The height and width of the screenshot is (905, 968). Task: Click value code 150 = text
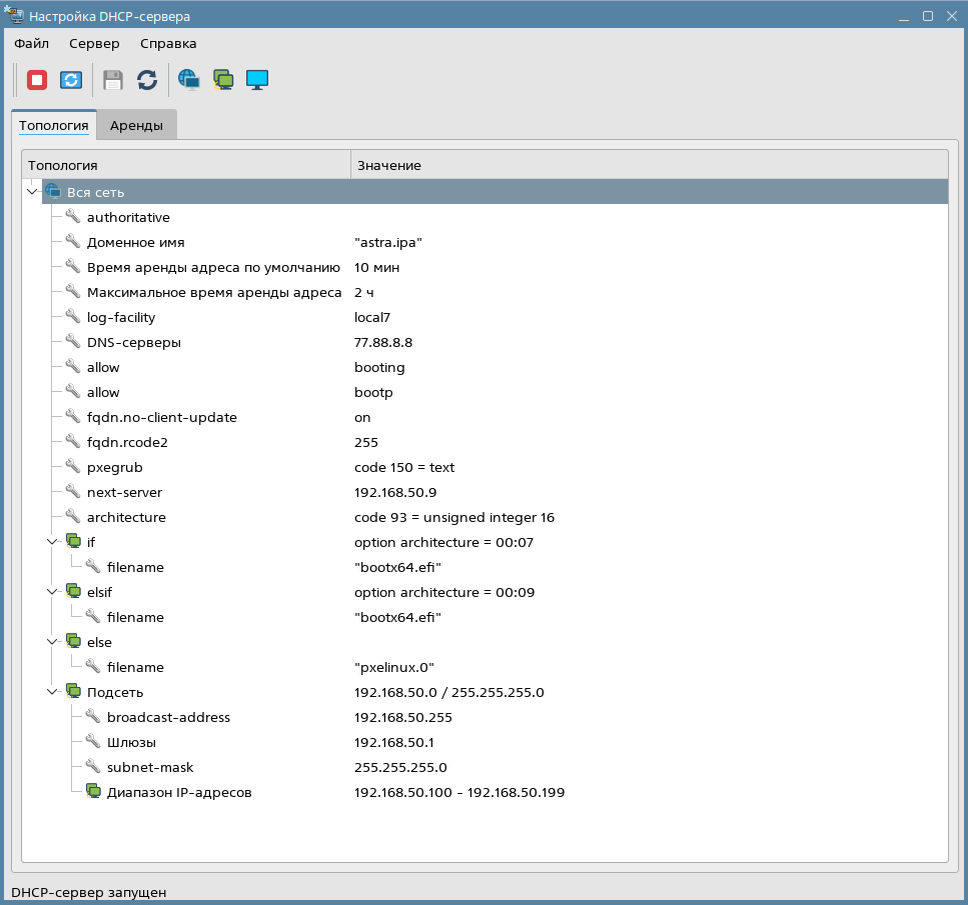pyautogui.click(x=404, y=467)
